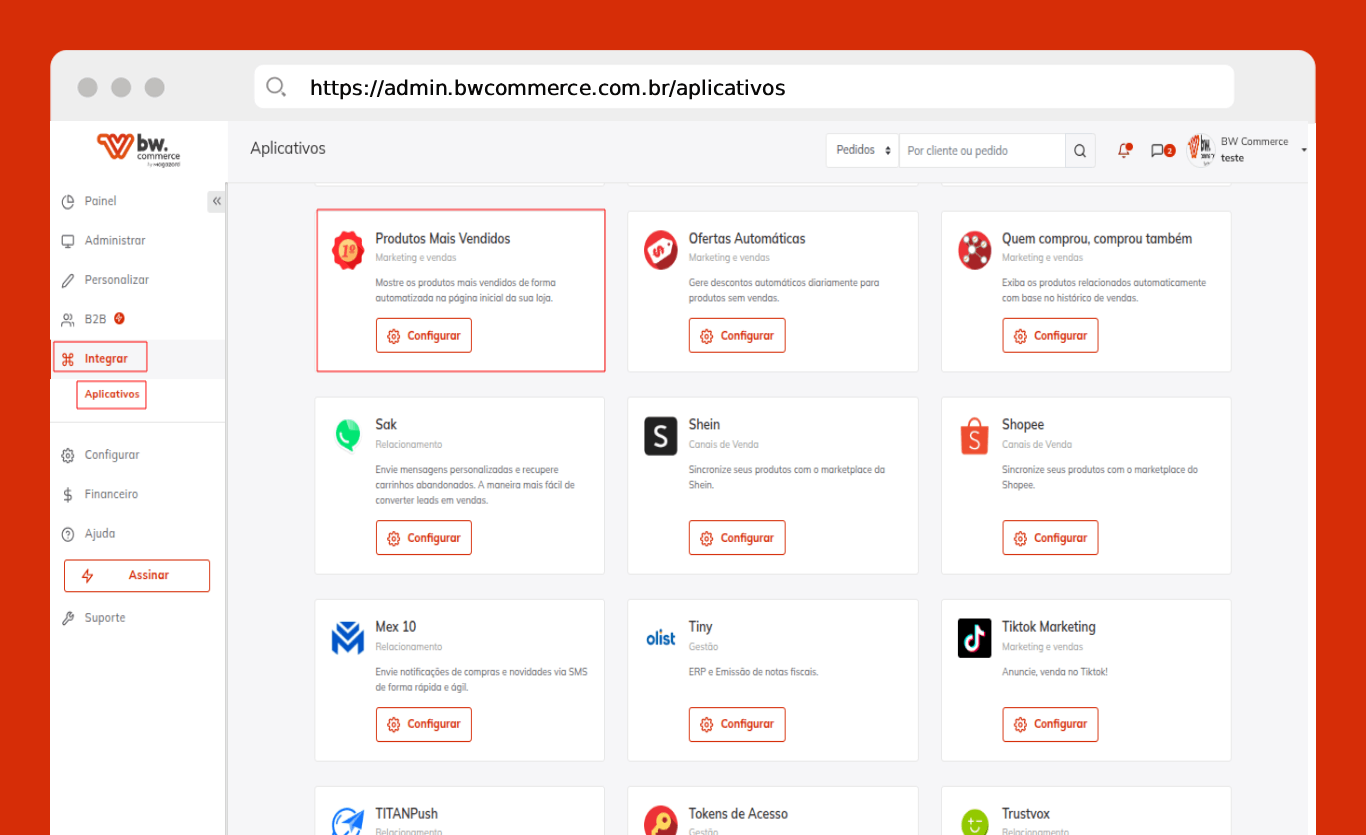Click the browser address bar search icon
1366x835 pixels.
(277, 87)
